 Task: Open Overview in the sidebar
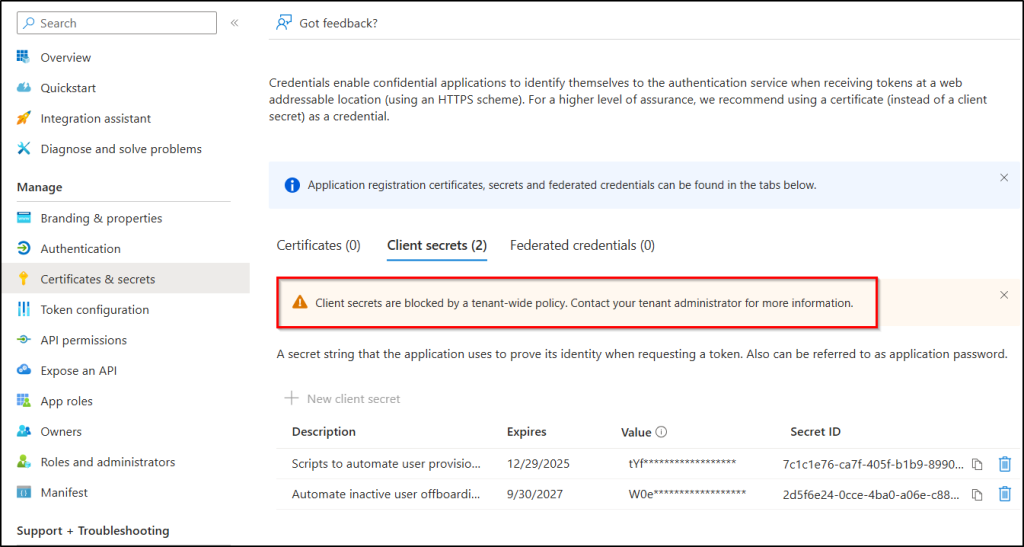tap(65, 58)
